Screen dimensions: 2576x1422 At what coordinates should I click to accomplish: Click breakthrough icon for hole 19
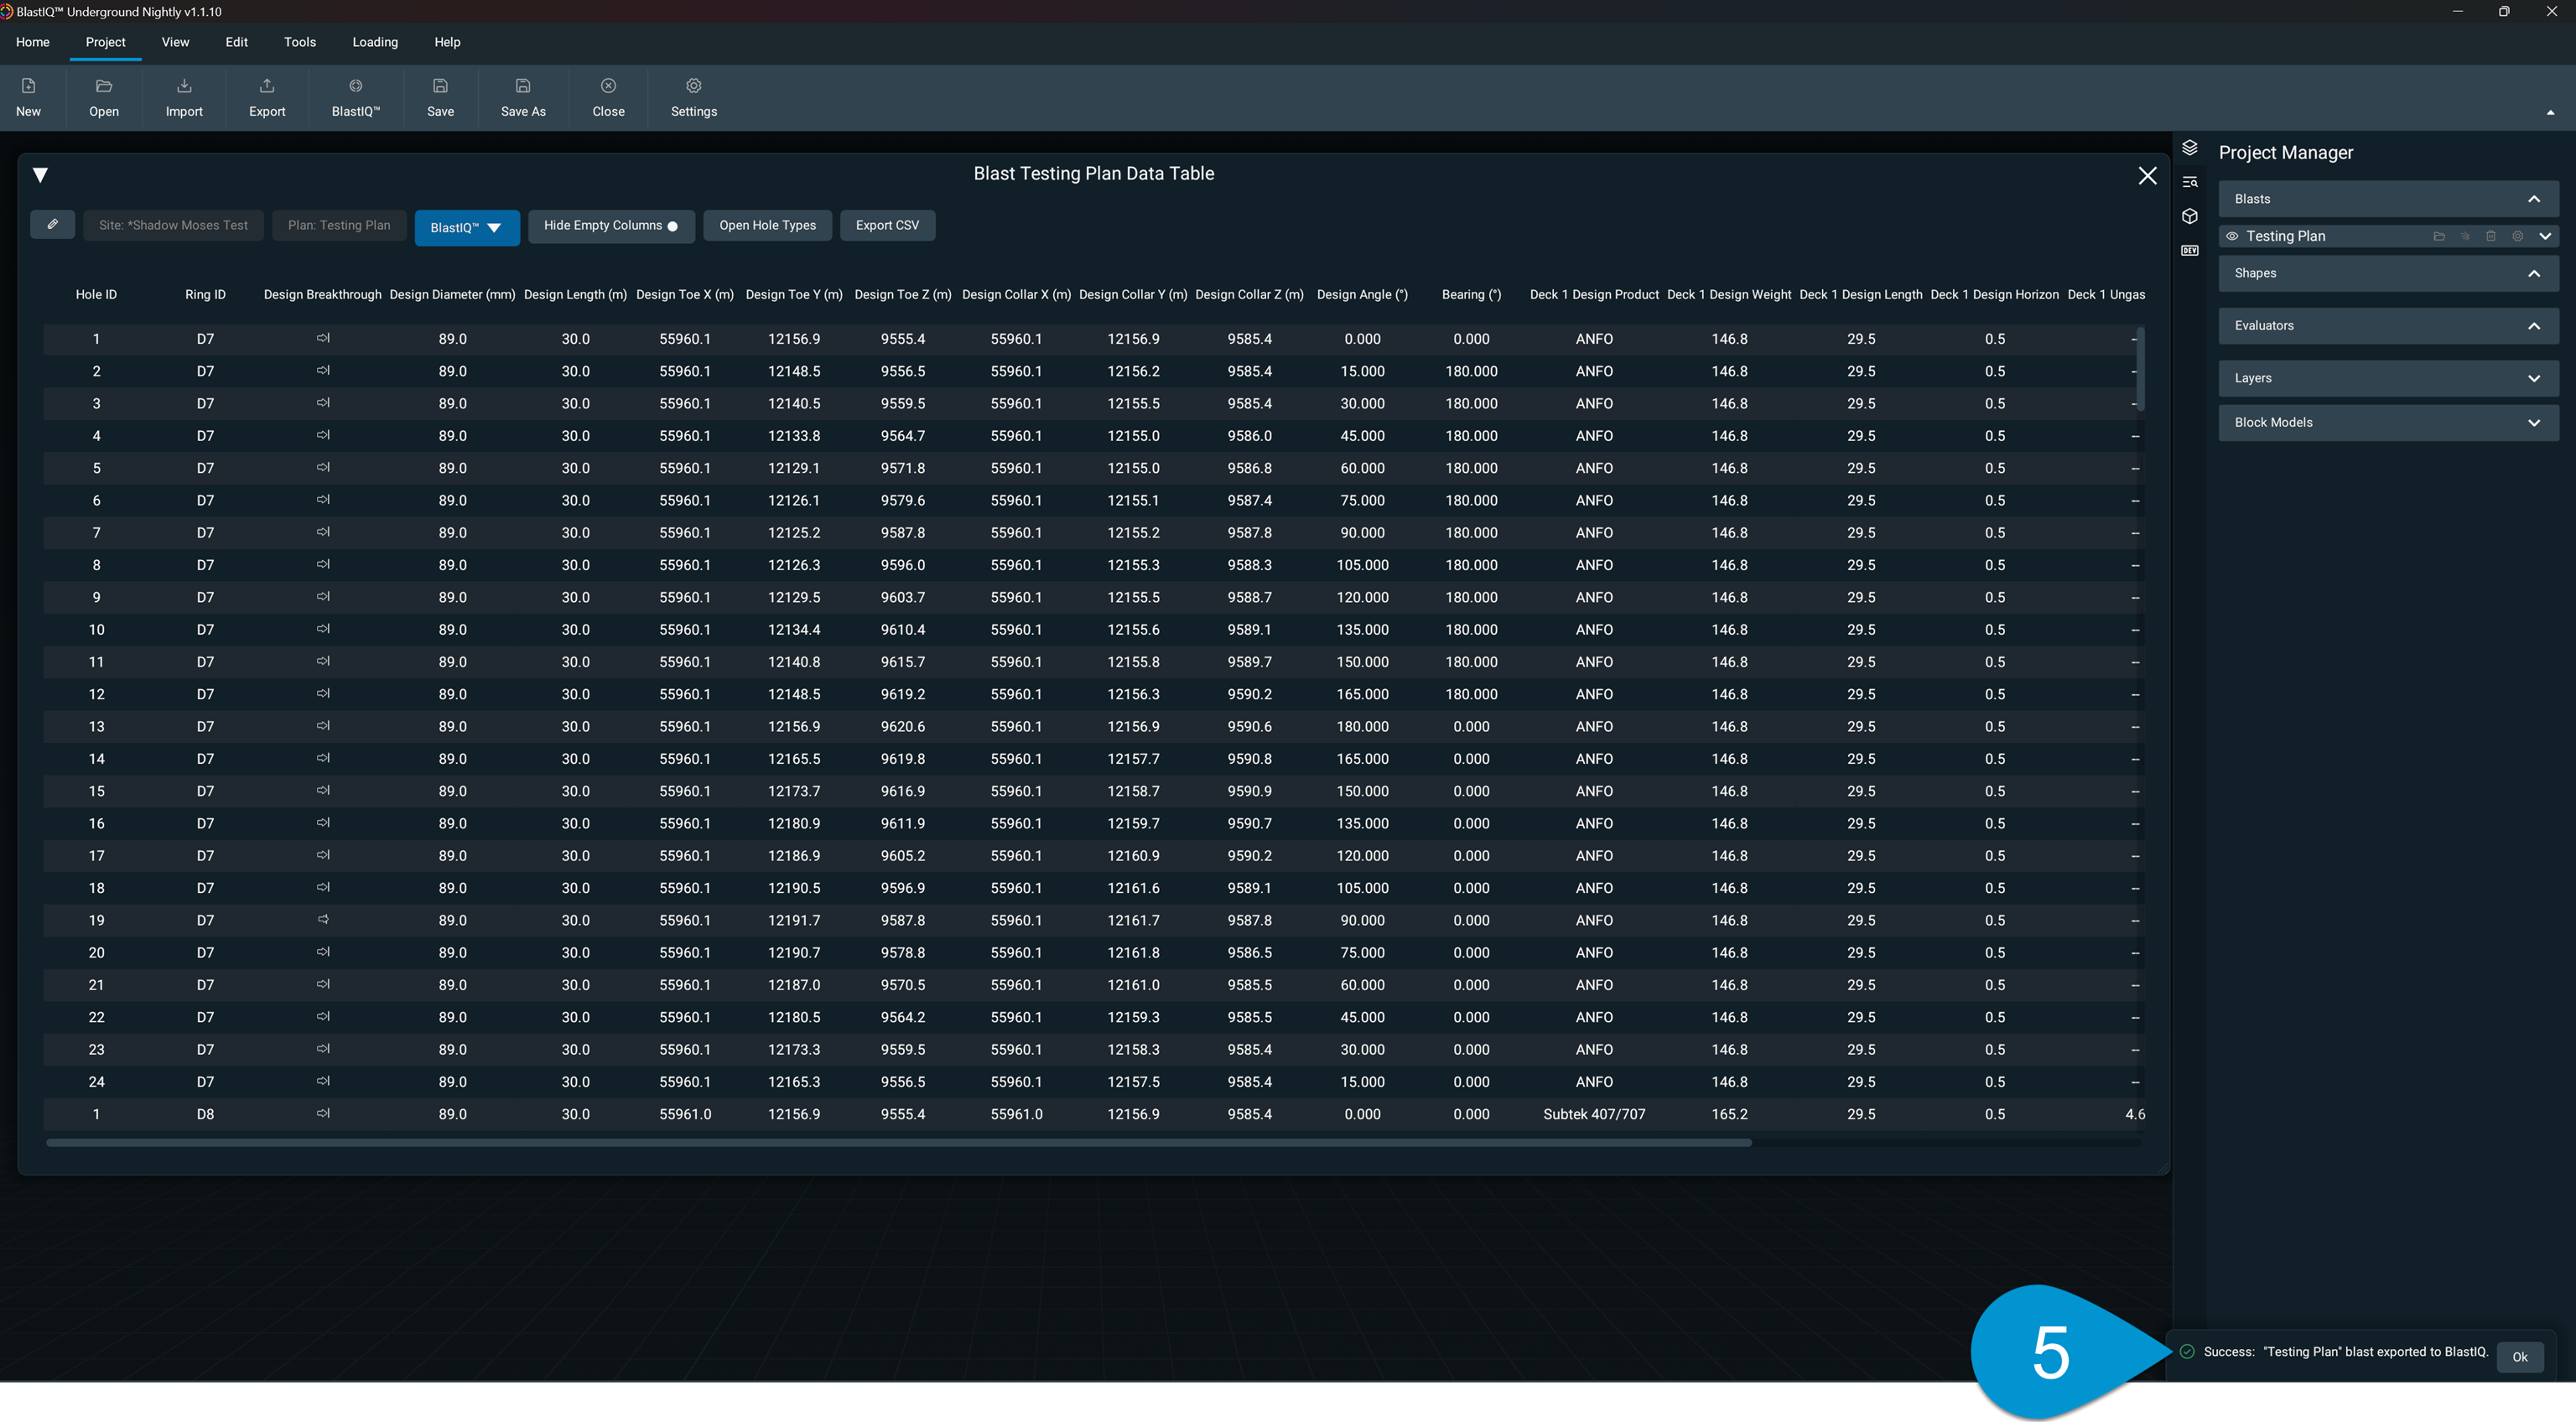click(x=323, y=919)
